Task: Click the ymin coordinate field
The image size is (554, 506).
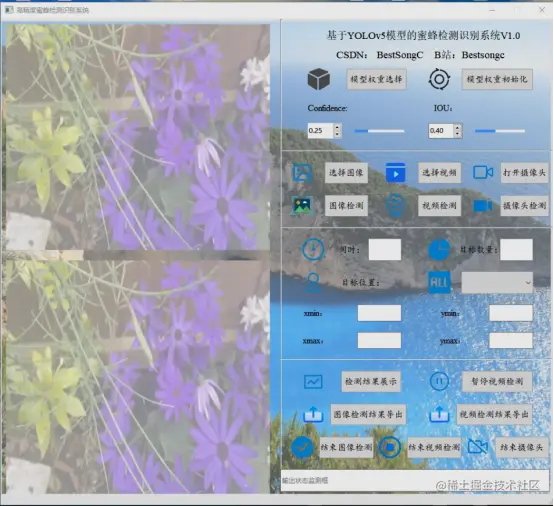Action: click(x=511, y=313)
